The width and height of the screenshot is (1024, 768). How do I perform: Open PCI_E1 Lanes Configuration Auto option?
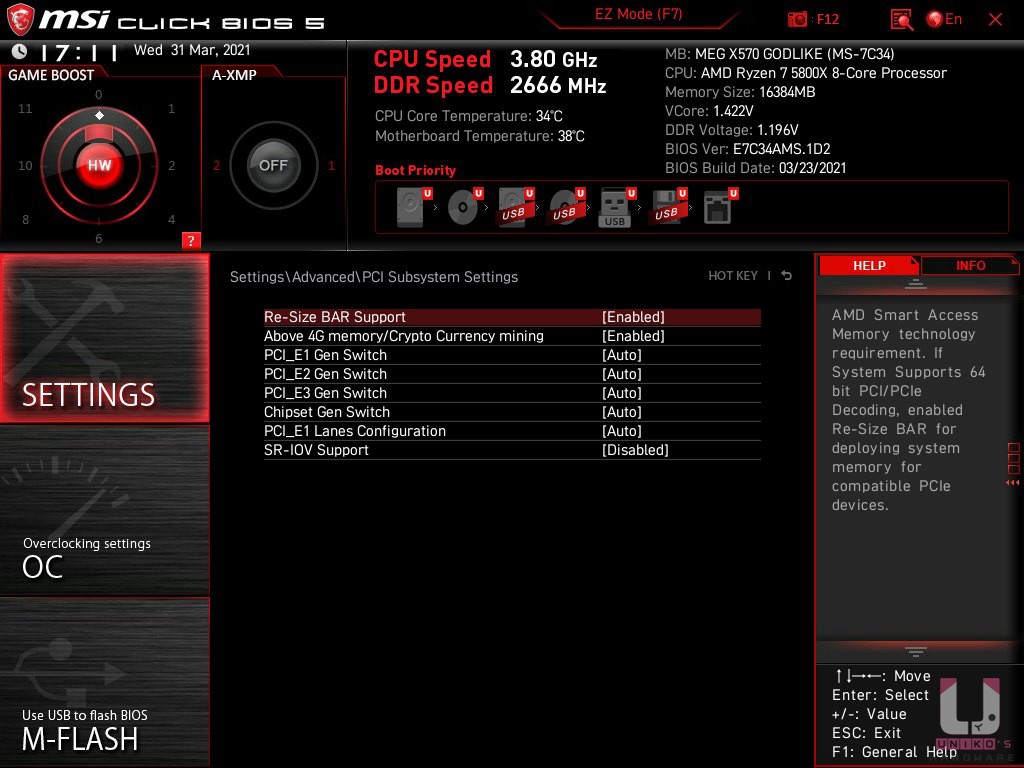click(x=622, y=430)
